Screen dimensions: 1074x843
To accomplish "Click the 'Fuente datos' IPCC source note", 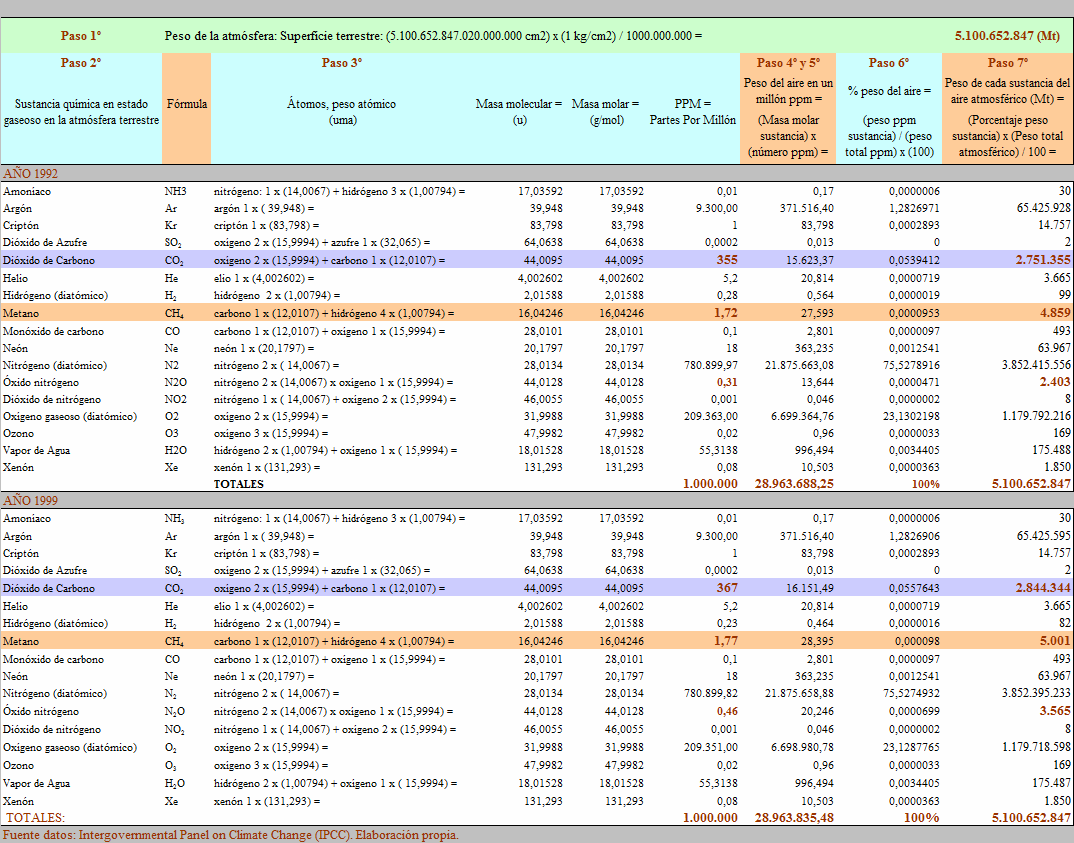I will (230, 834).
